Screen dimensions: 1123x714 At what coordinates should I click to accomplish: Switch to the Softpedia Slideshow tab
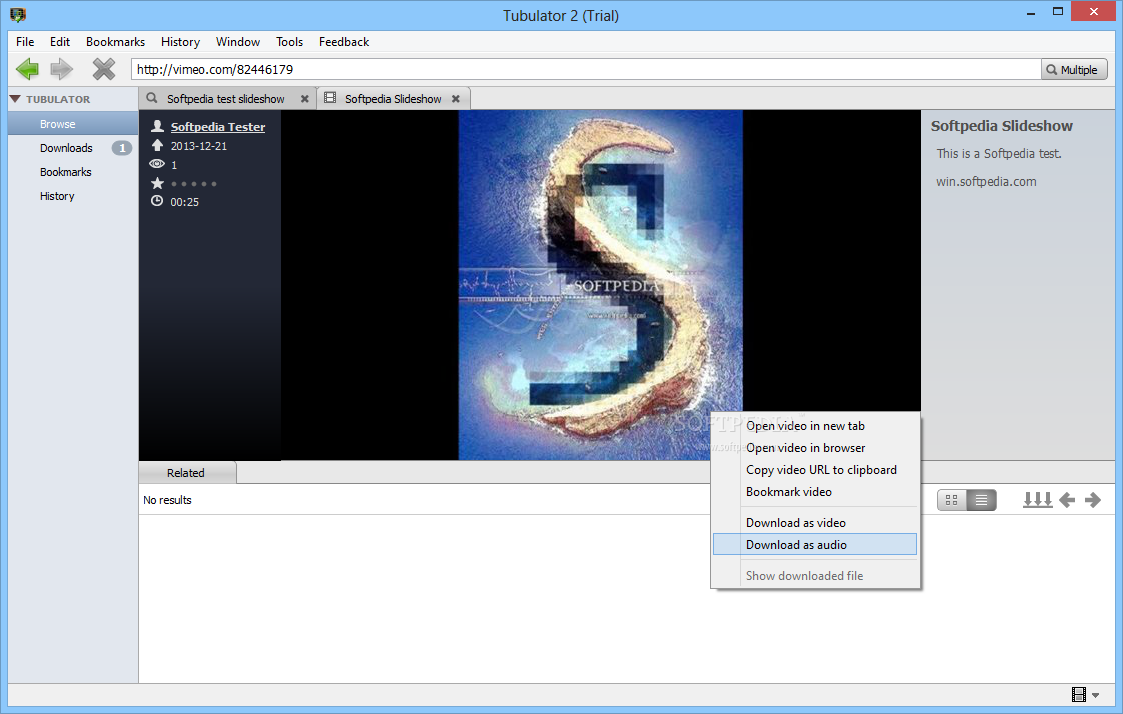pyautogui.click(x=392, y=99)
